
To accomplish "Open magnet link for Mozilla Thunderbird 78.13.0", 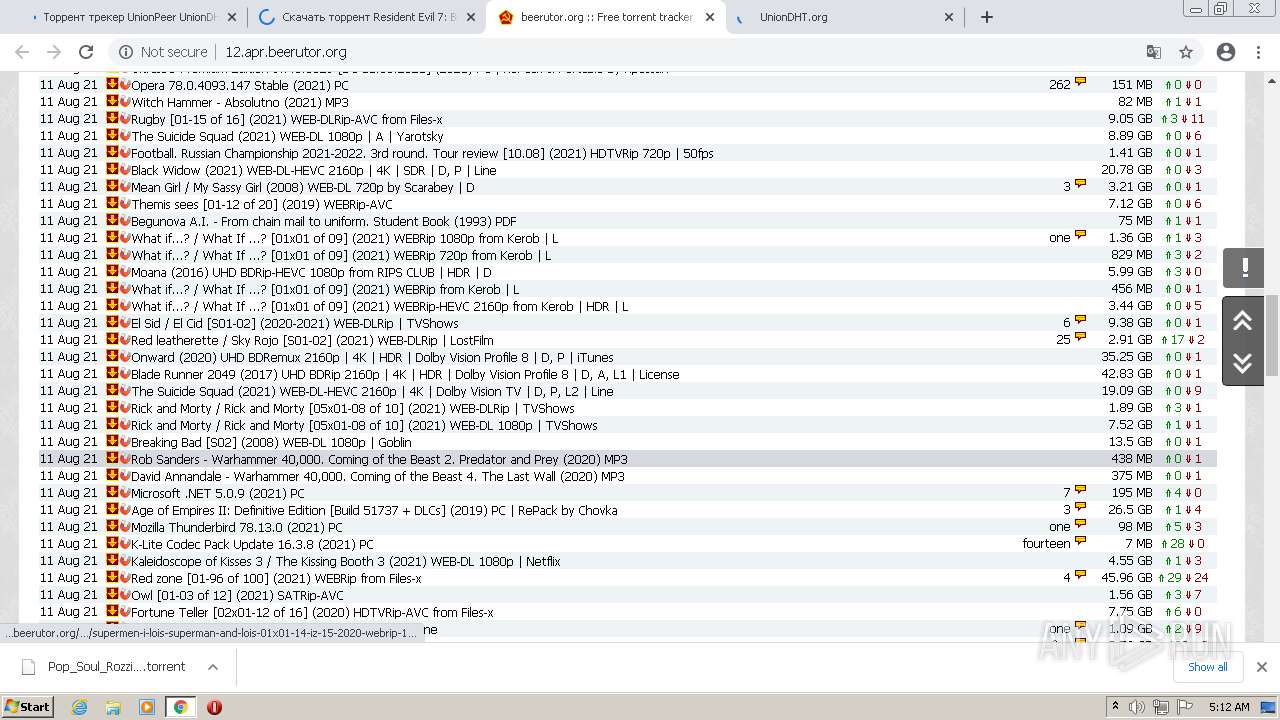I will [x=125, y=527].
